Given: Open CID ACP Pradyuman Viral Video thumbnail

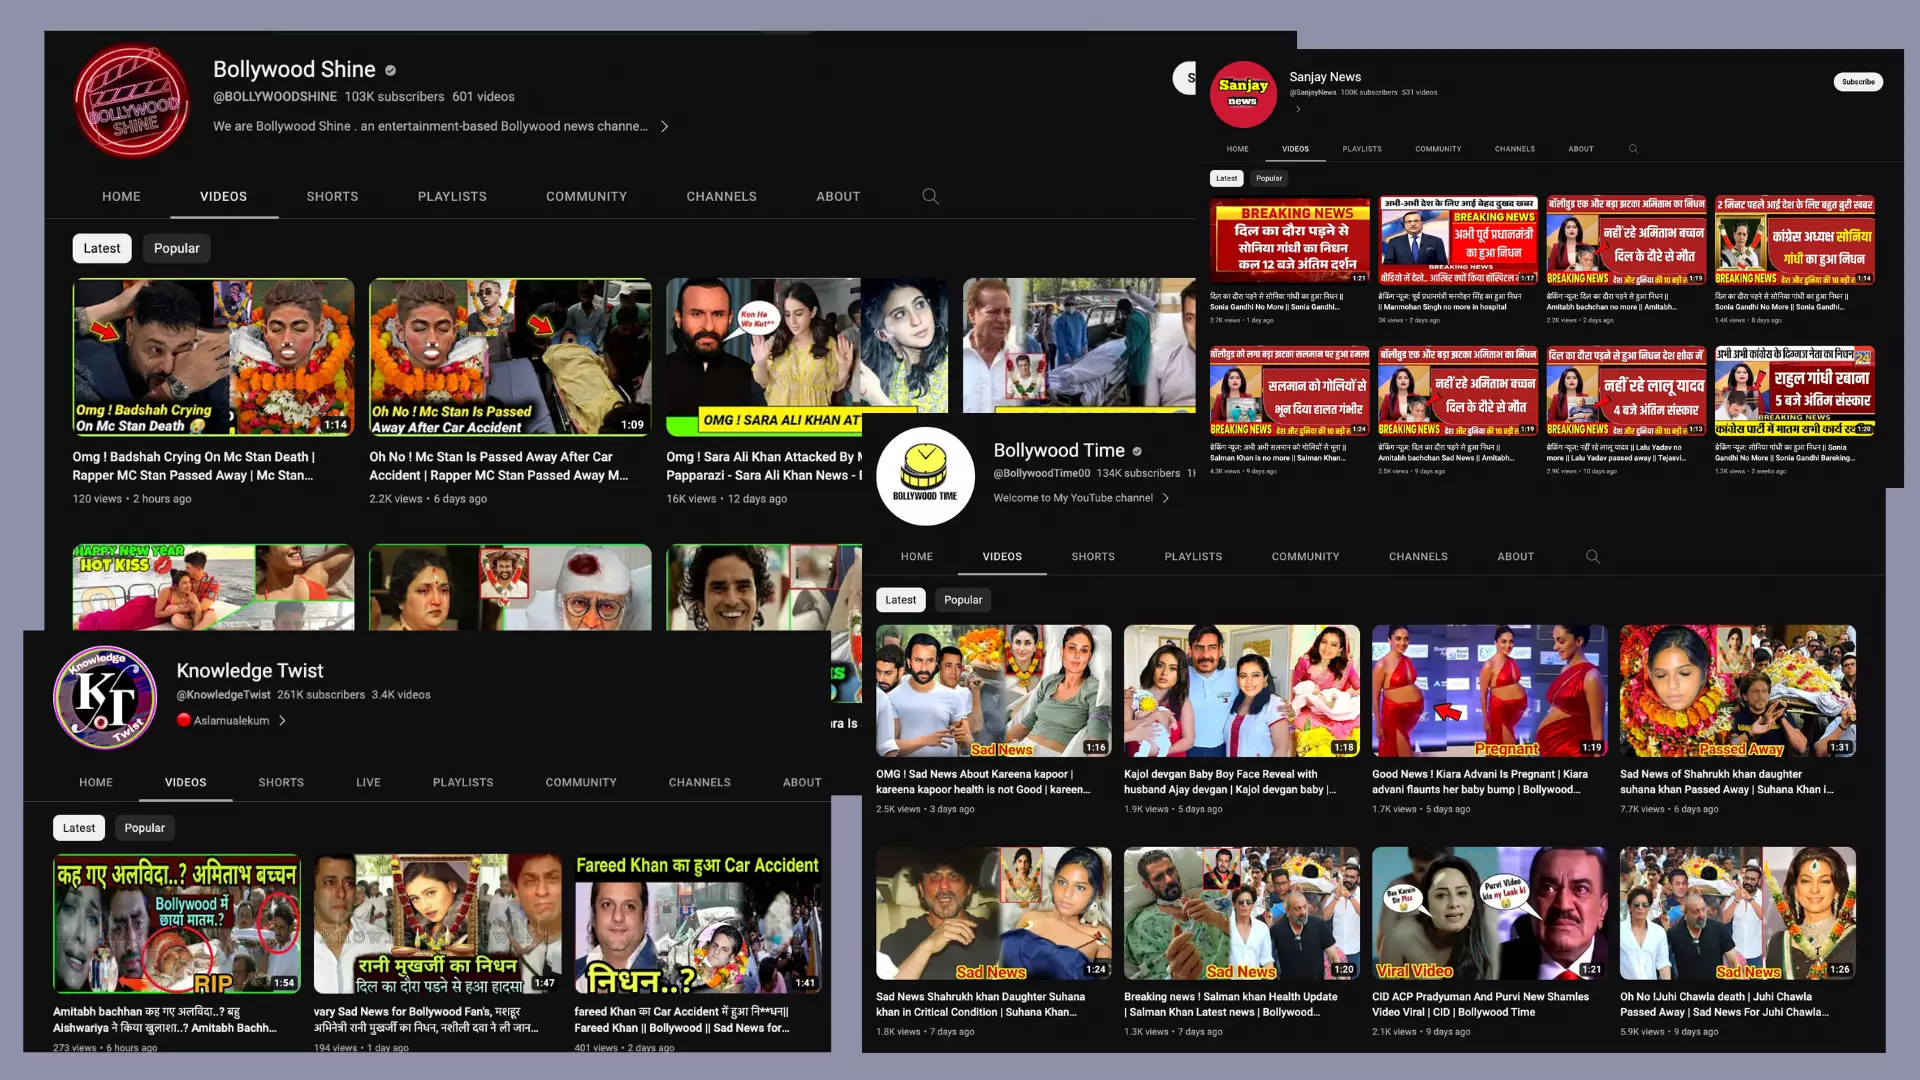Looking at the screenshot, I should (x=1489, y=913).
